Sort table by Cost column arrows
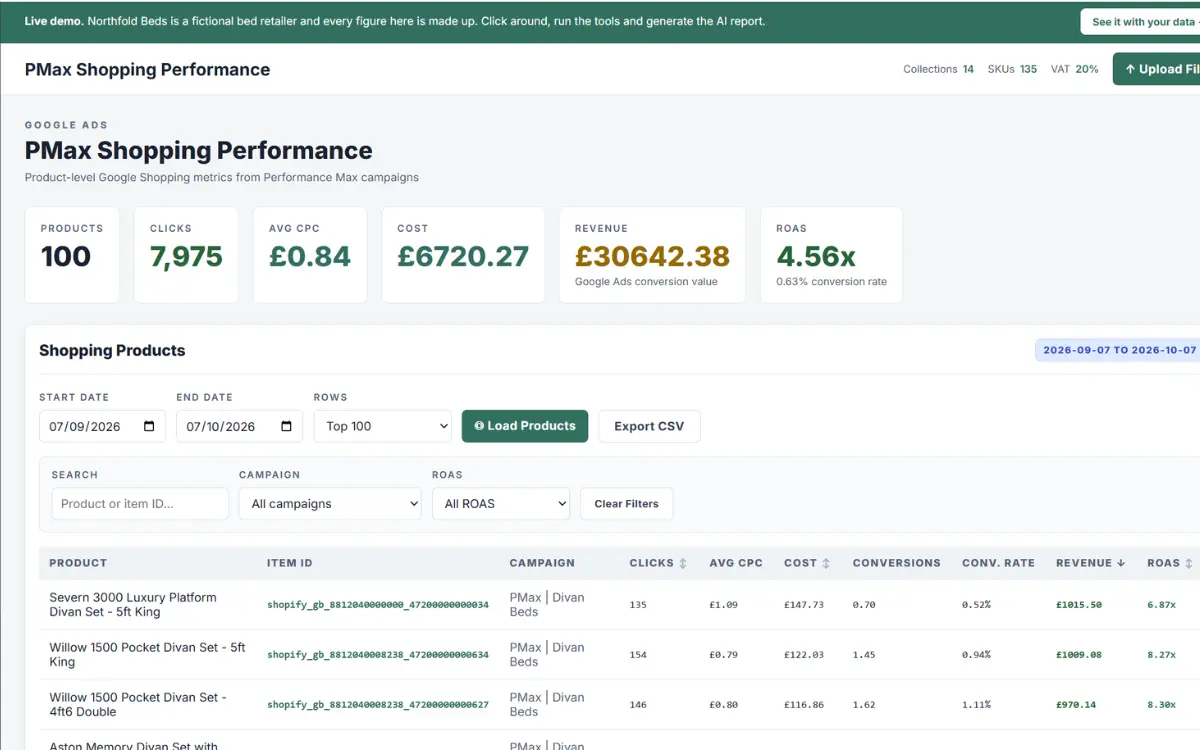 826,563
